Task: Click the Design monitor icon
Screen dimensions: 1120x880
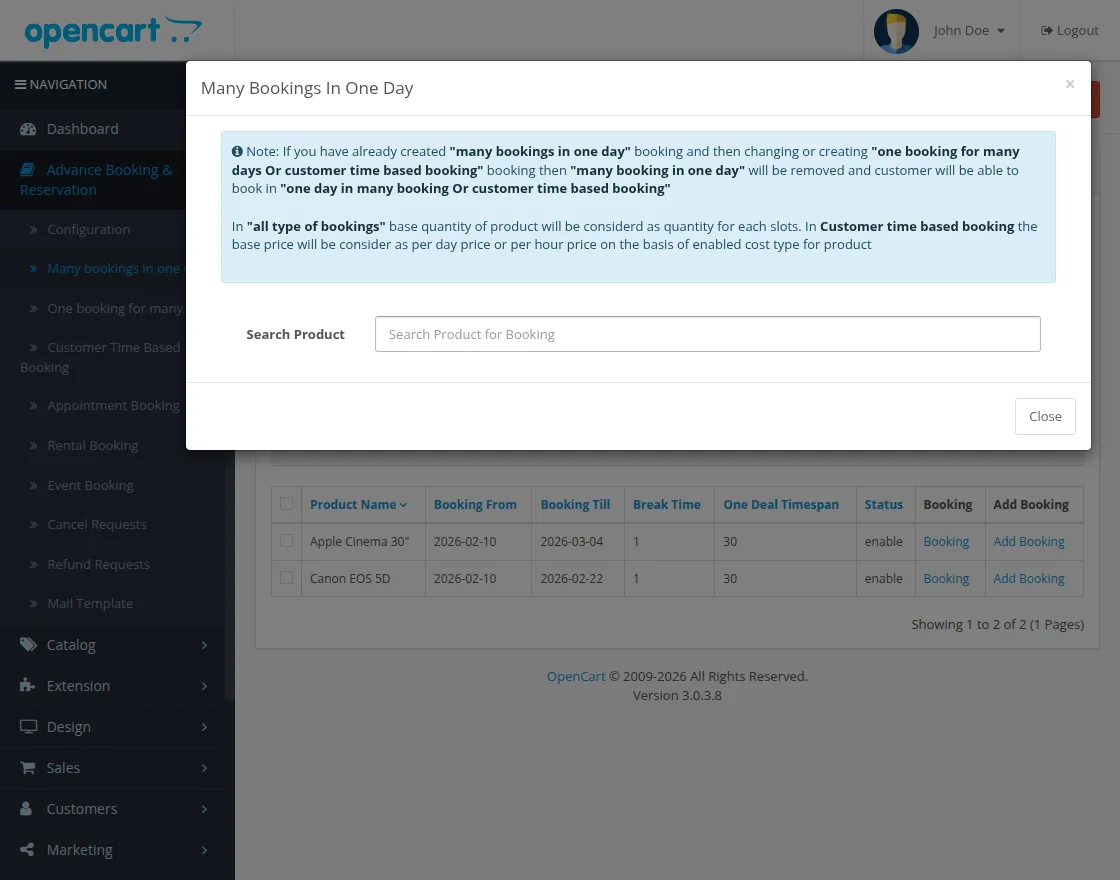Action: (28, 726)
